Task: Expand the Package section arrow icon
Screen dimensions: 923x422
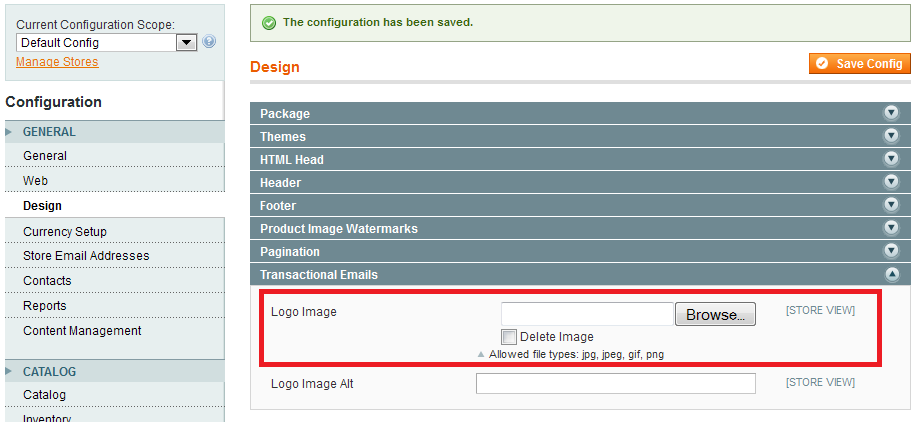Action: [x=891, y=113]
